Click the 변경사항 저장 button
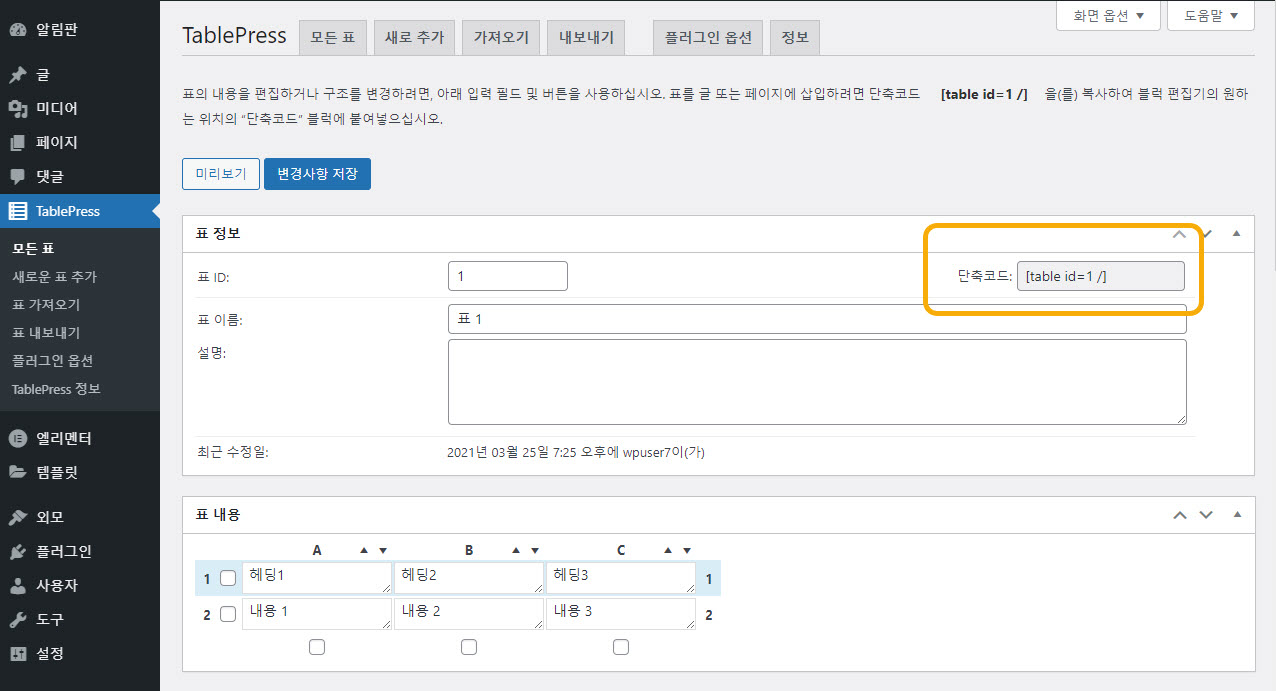Viewport: 1276px width, 691px height. 317,174
